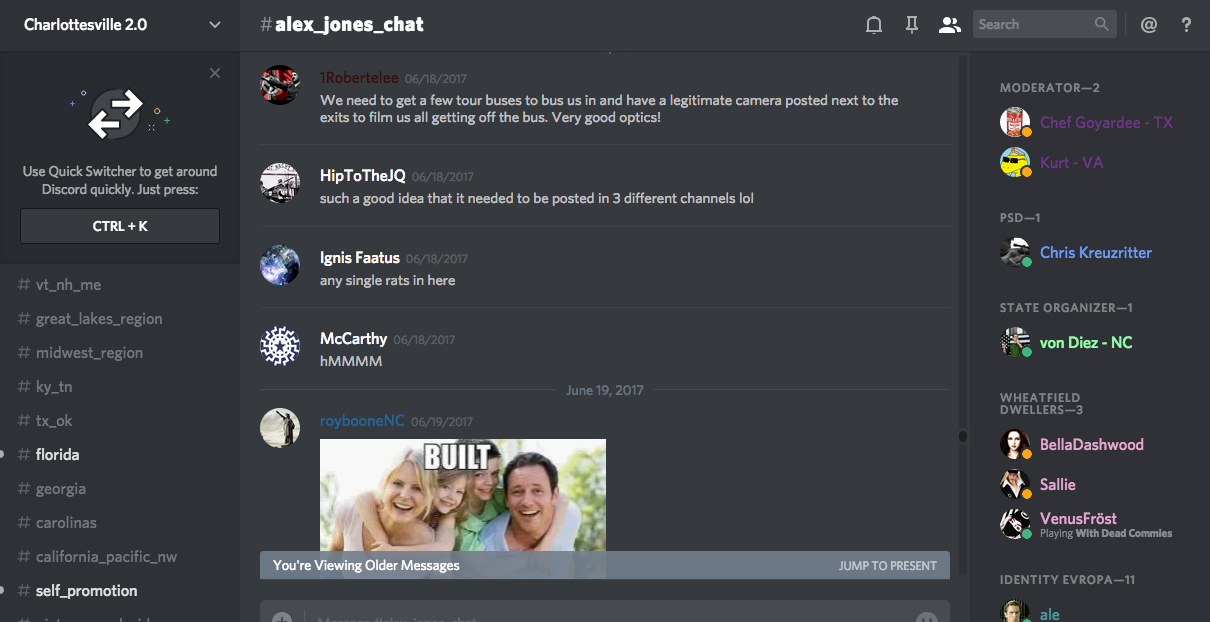Expand the Charlottesville 2.0 server menu

pos(215,25)
